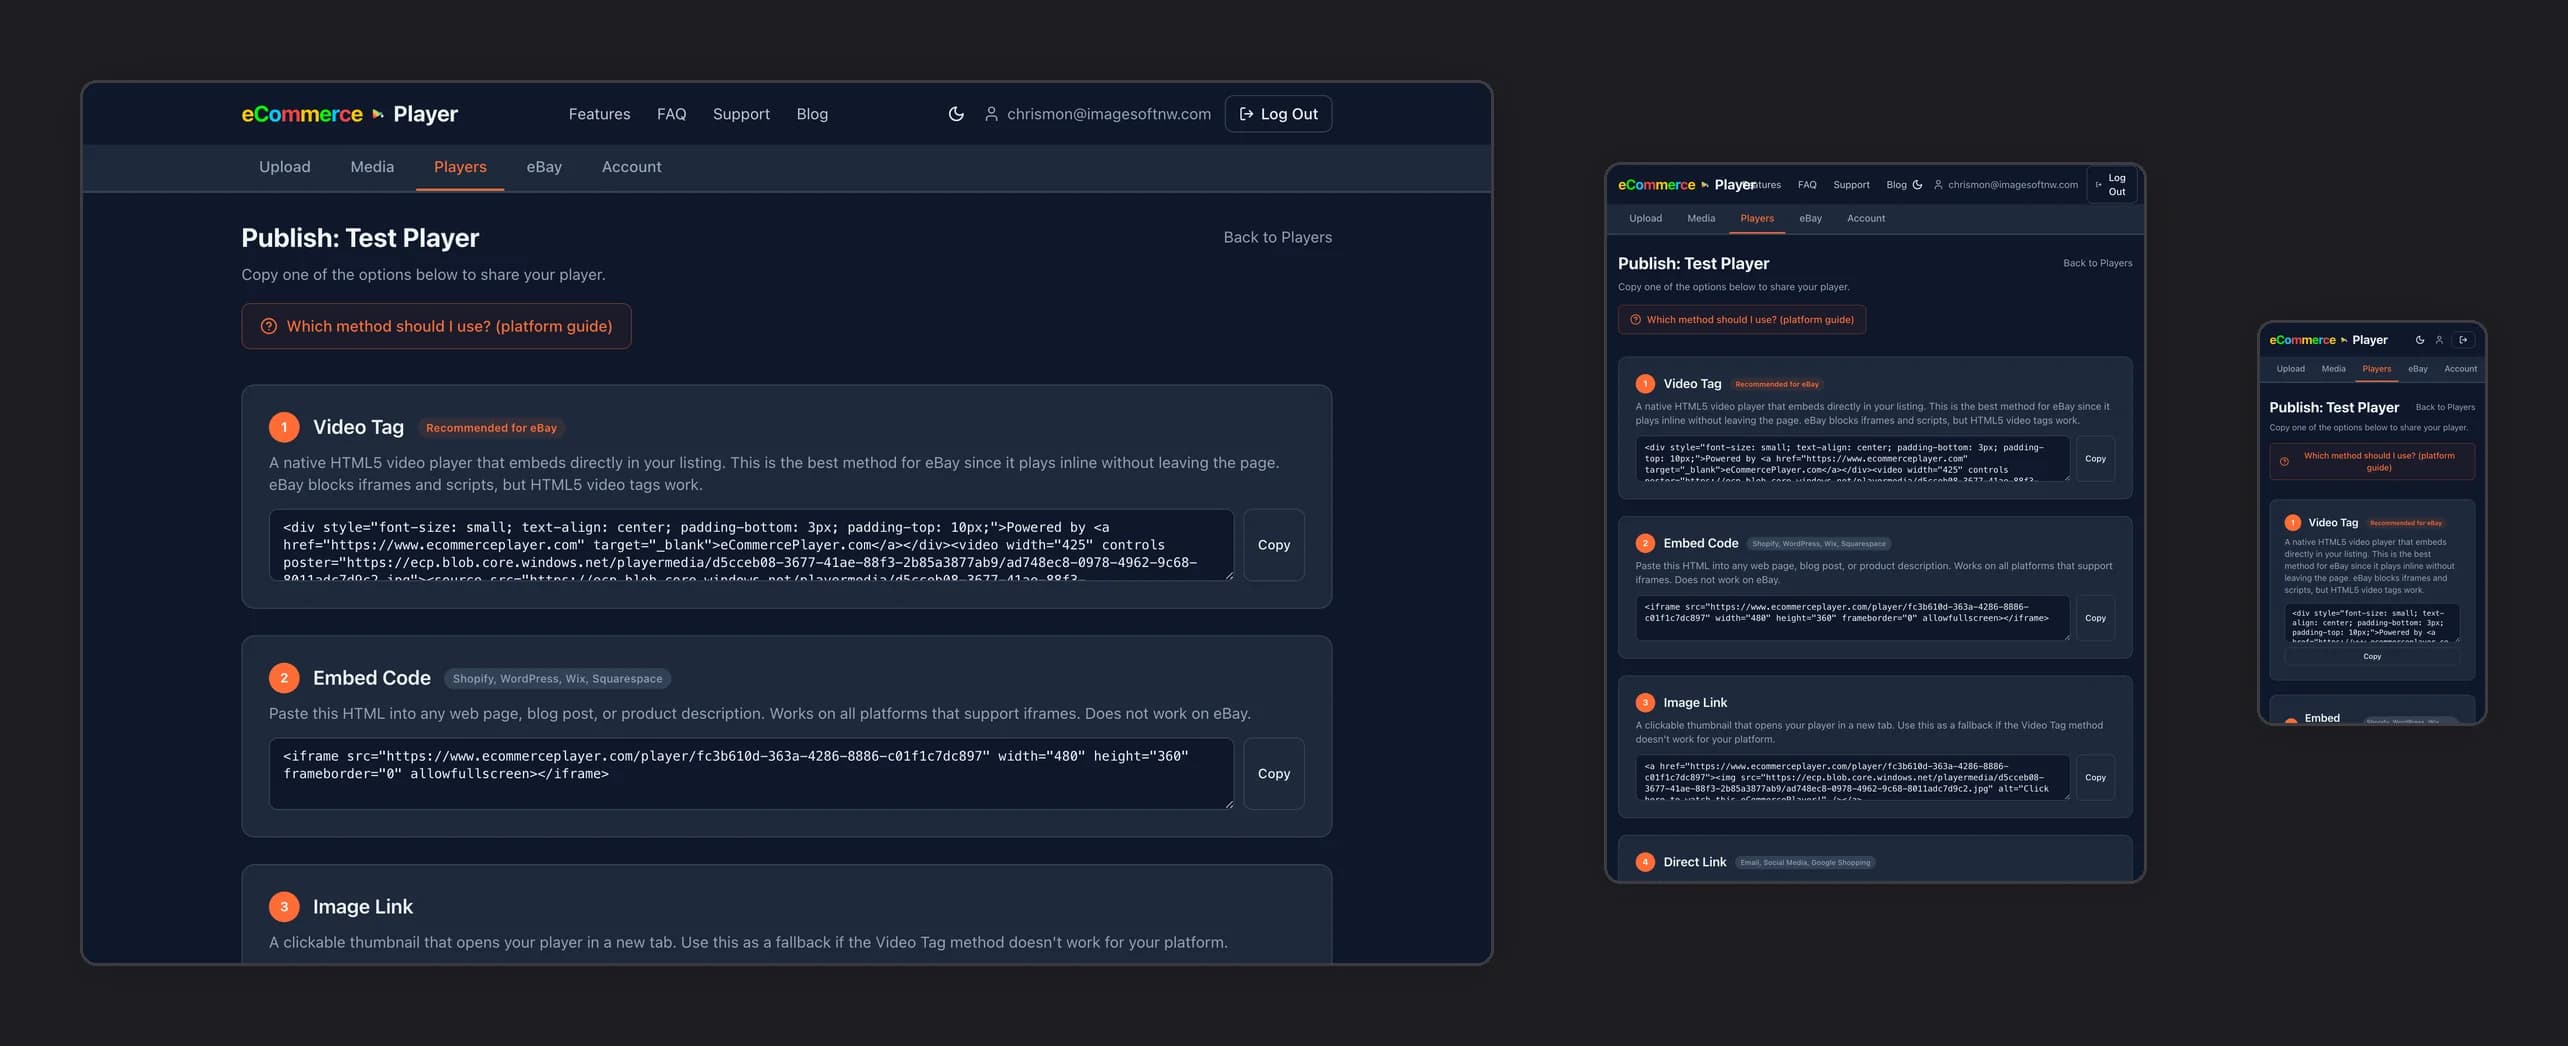Click Back to Players in desktop view

1277,237
